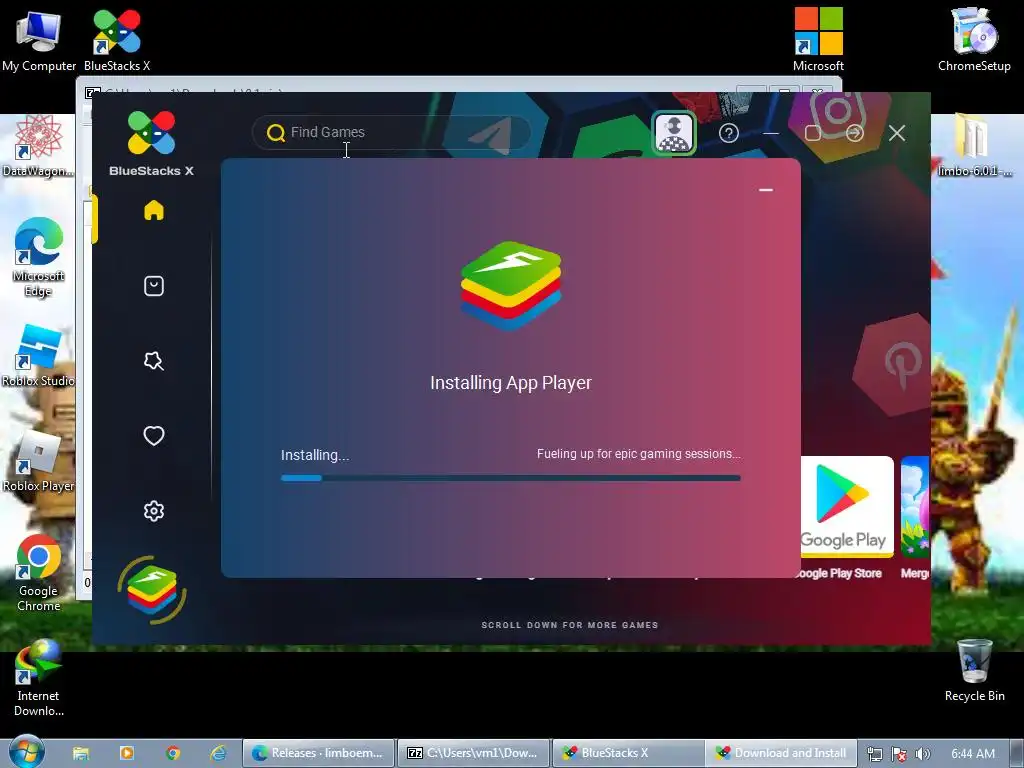Open Roblox Player desktop shortcut
This screenshot has width=1024, height=768.
pos(38,462)
